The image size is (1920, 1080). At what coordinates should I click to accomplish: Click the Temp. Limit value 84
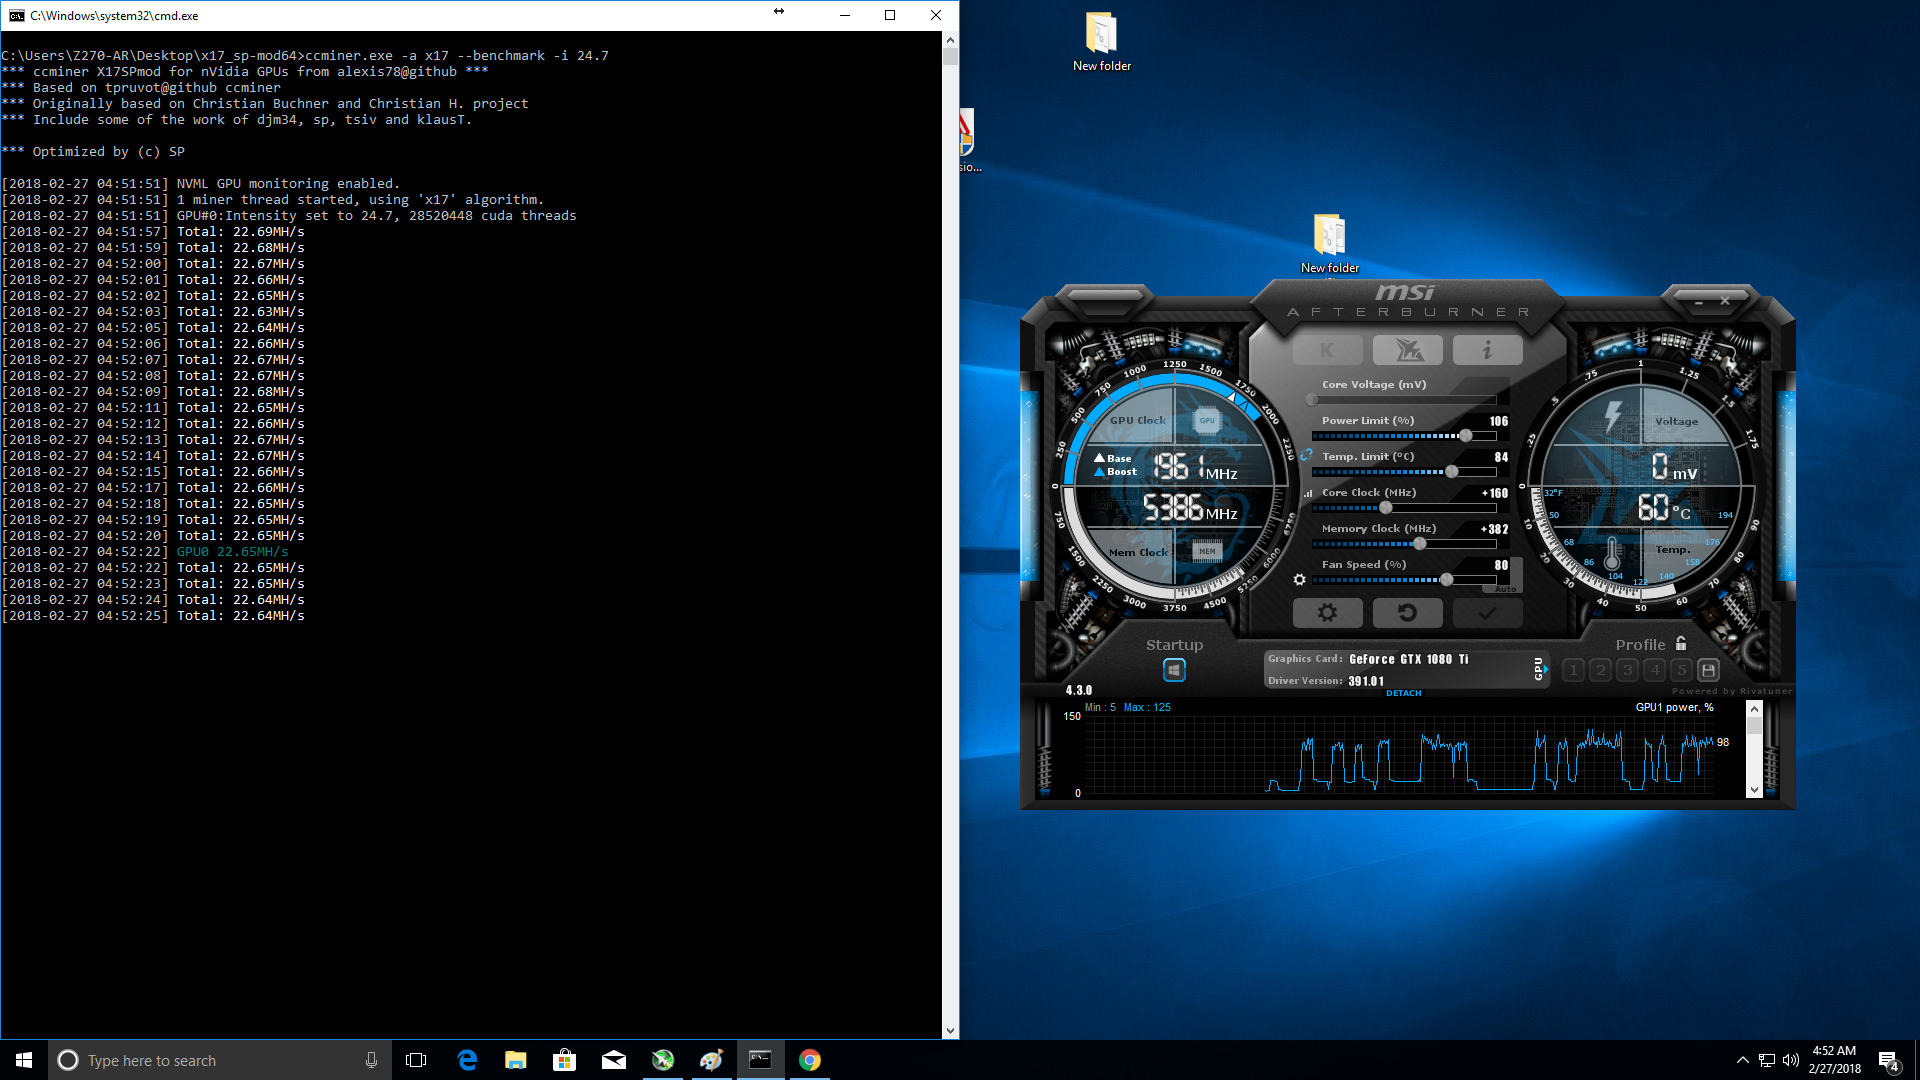point(1501,457)
